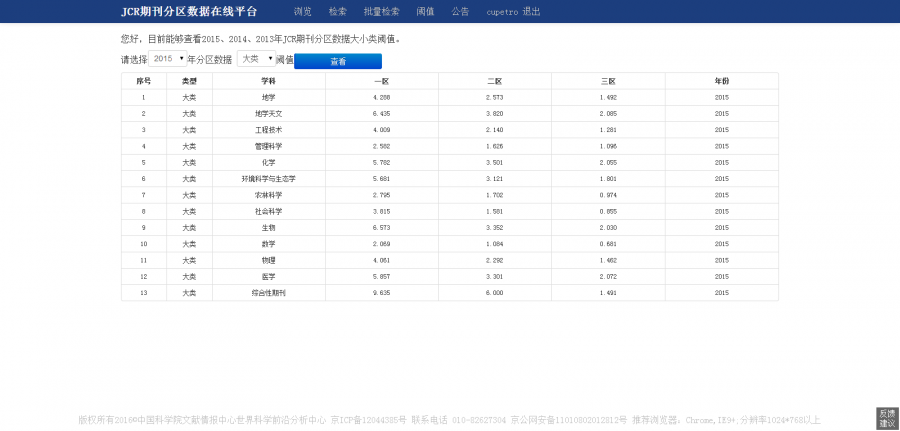The height and width of the screenshot is (431, 900).
Task: Expand the 2015 year dropdown
Action: (168, 59)
